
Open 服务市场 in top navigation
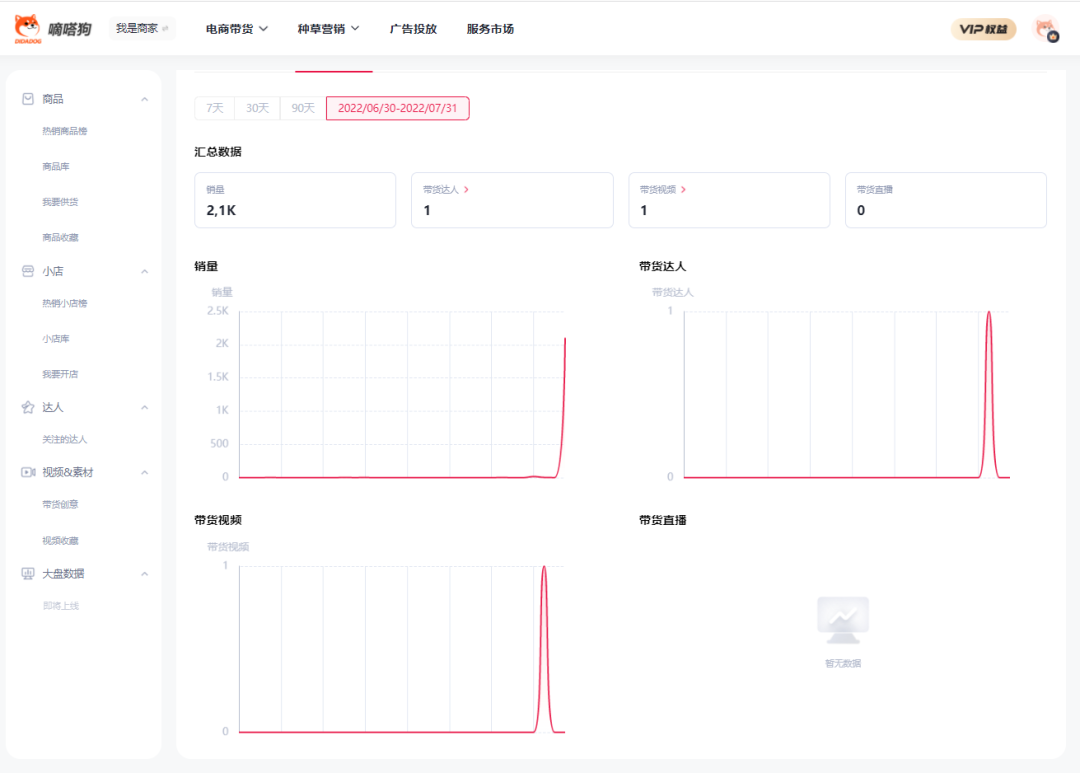click(x=490, y=29)
